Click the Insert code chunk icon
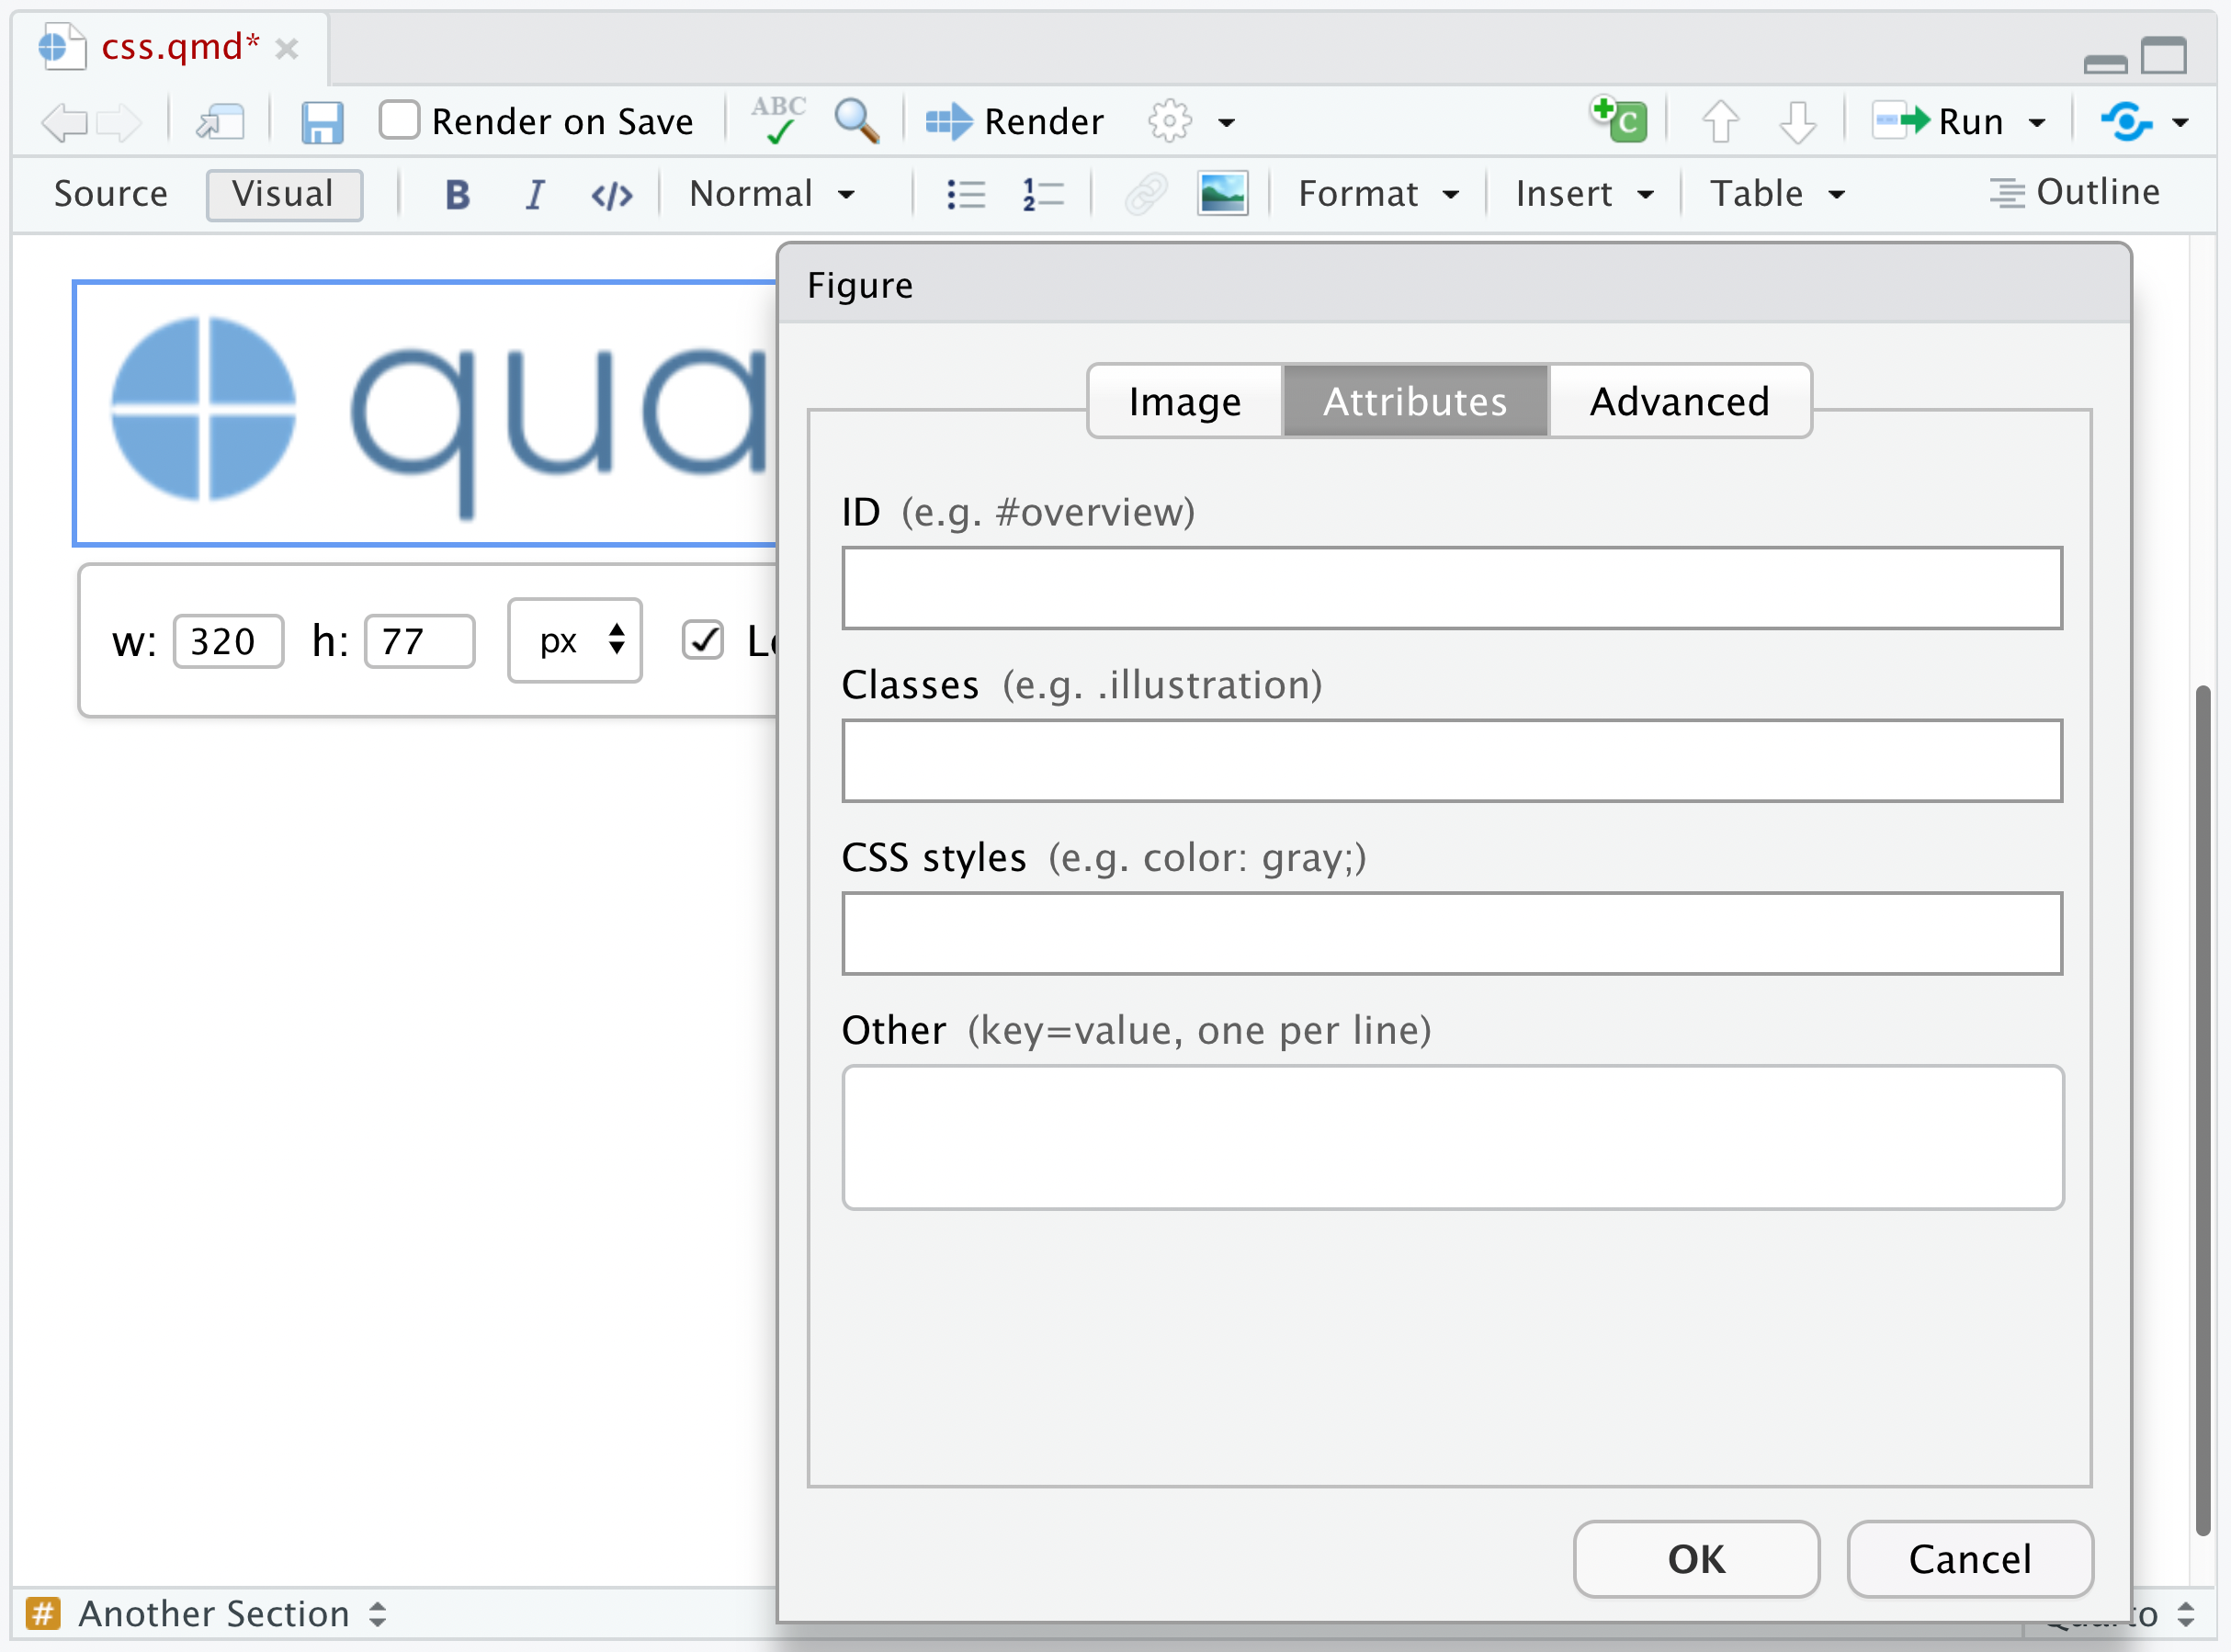The width and height of the screenshot is (2231, 1652). point(1620,121)
